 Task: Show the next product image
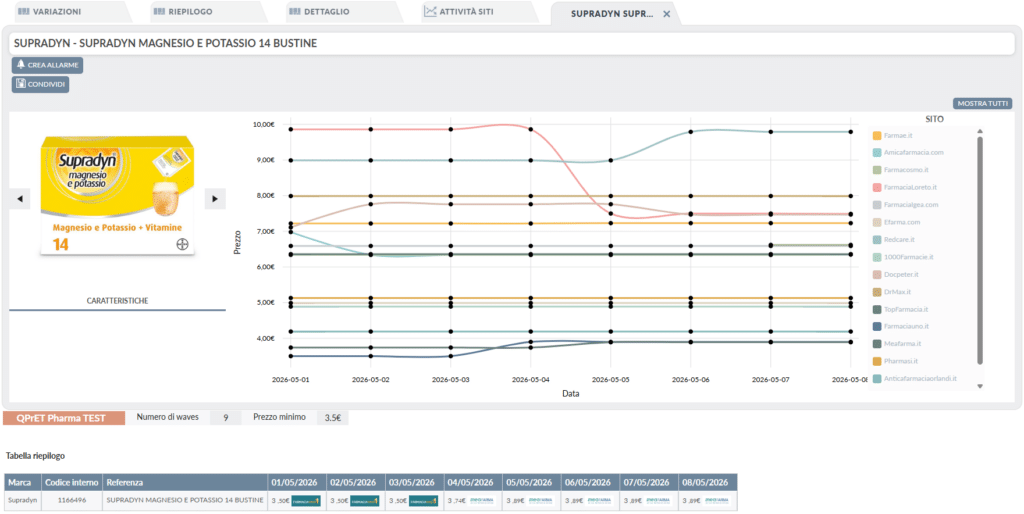pos(215,199)
